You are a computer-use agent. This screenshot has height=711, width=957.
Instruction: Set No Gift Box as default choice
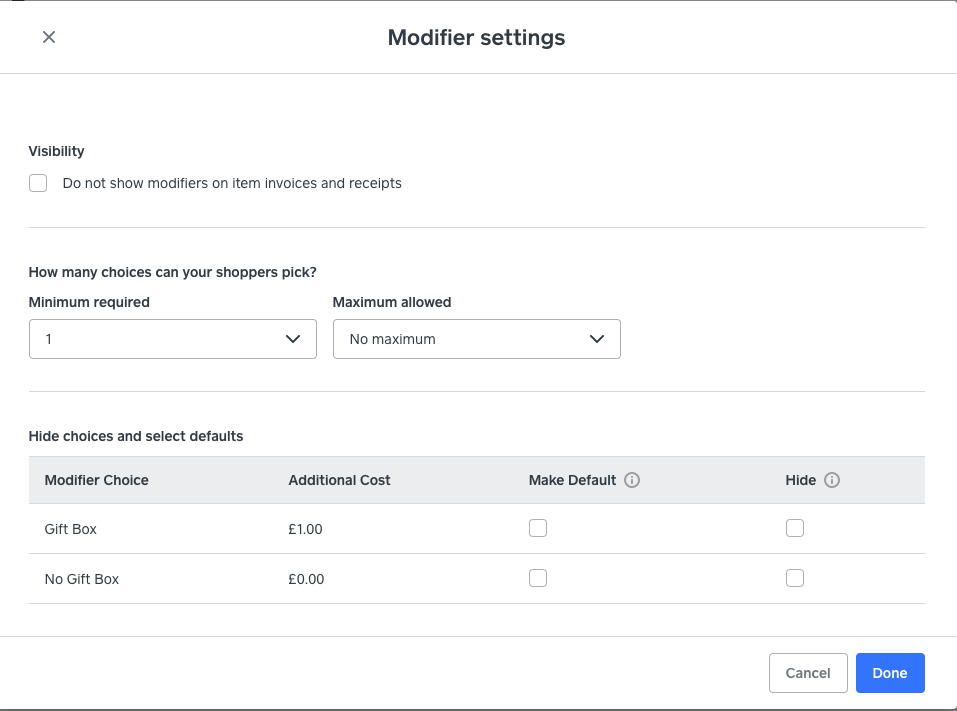[x=538, y=578]
